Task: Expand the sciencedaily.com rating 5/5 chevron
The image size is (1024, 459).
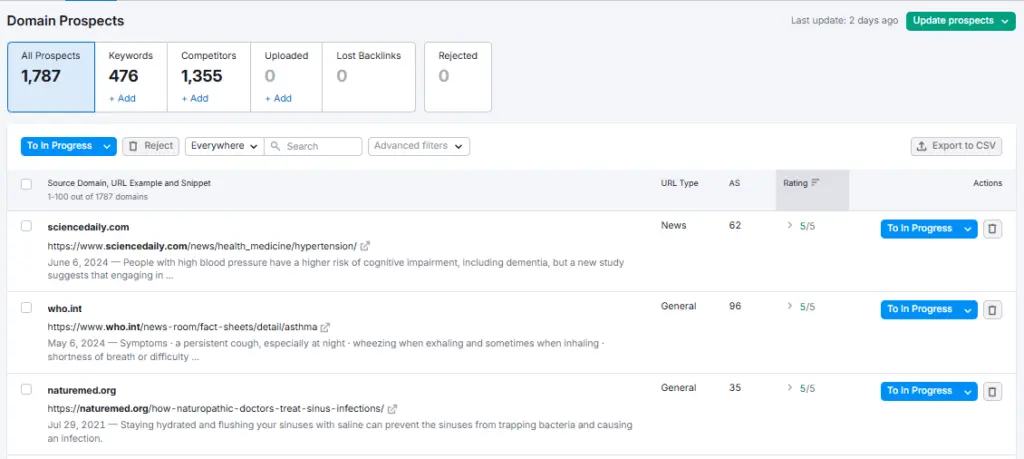Action: coord(789,226)
